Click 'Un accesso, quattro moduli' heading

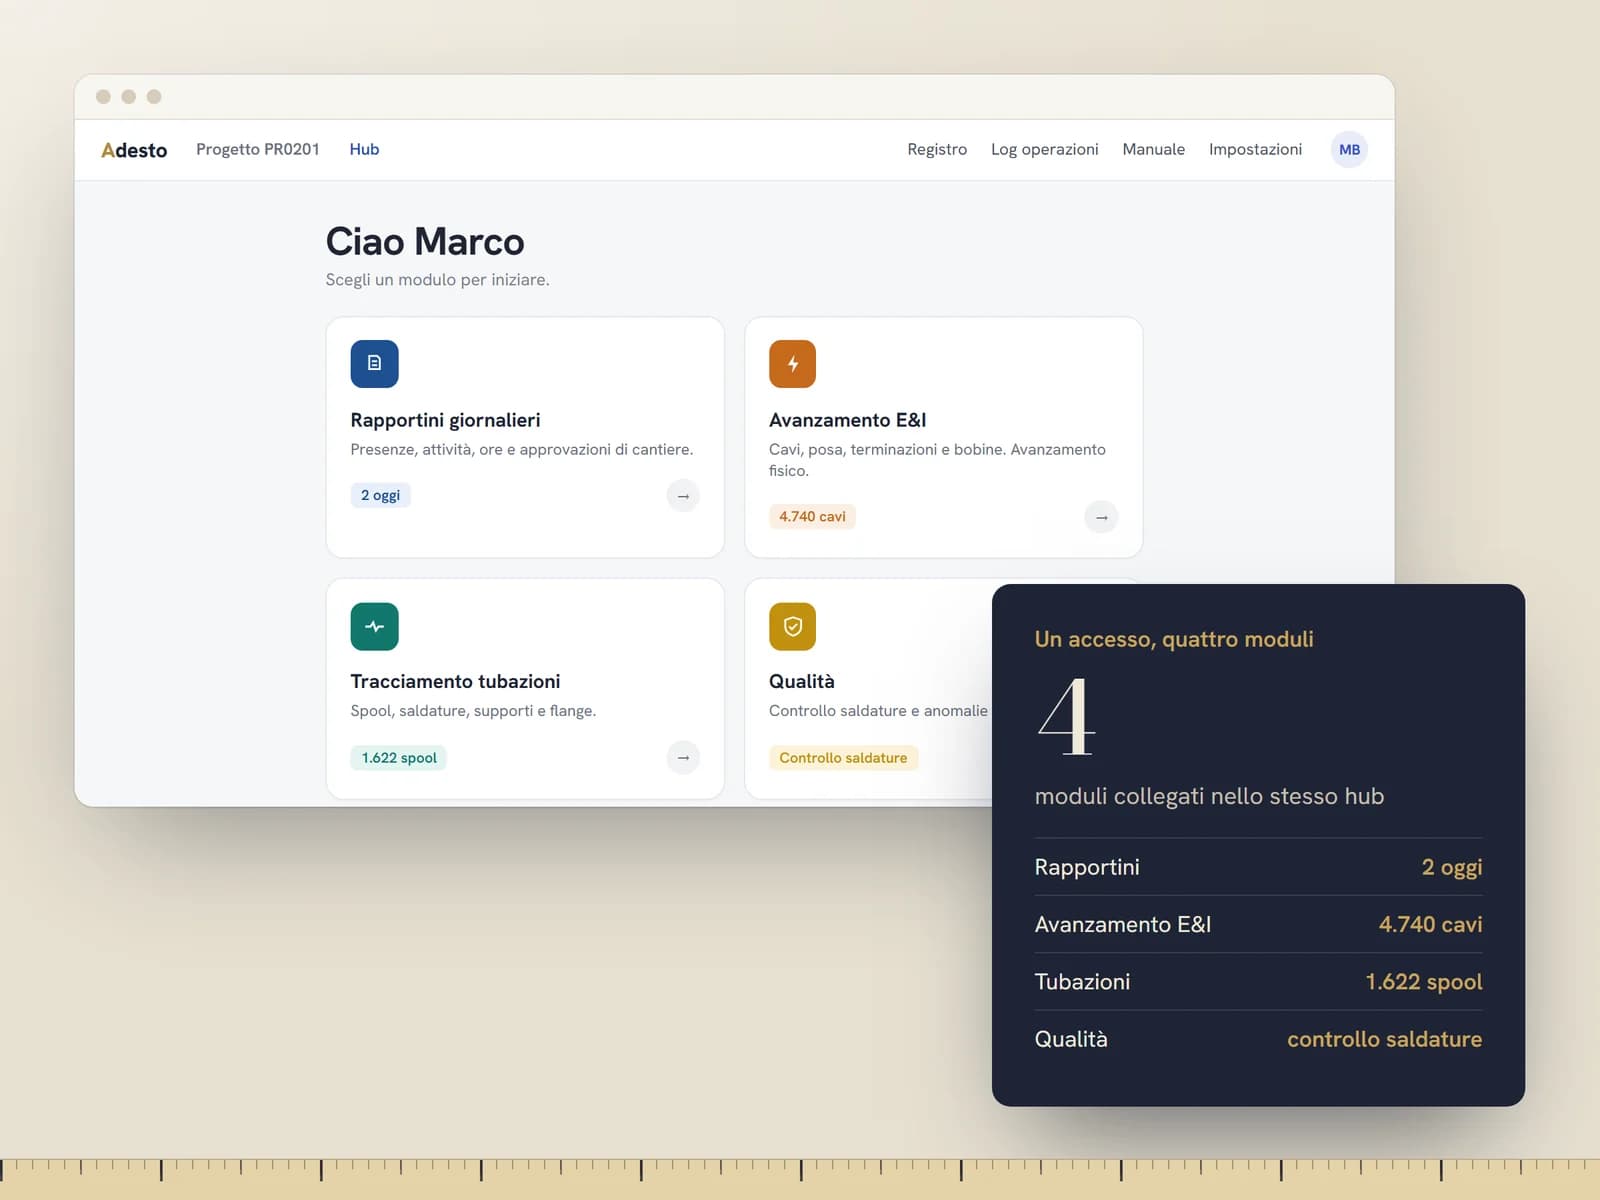click(1174, 639)
